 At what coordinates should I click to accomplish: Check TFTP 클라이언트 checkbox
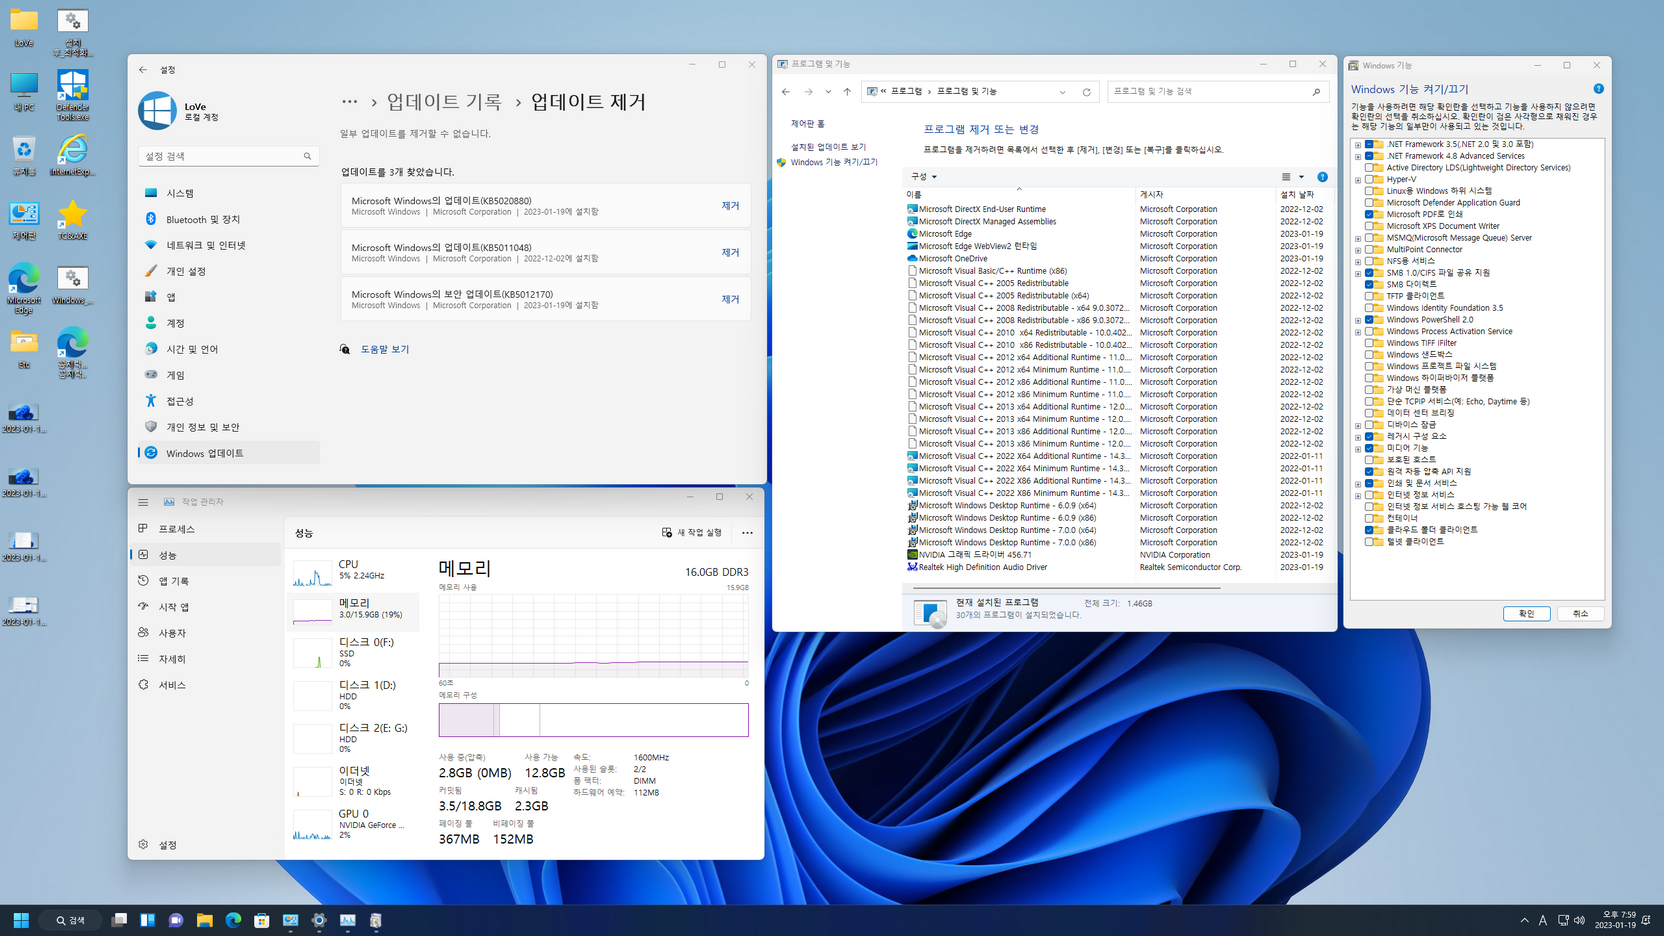[1369, 296]
